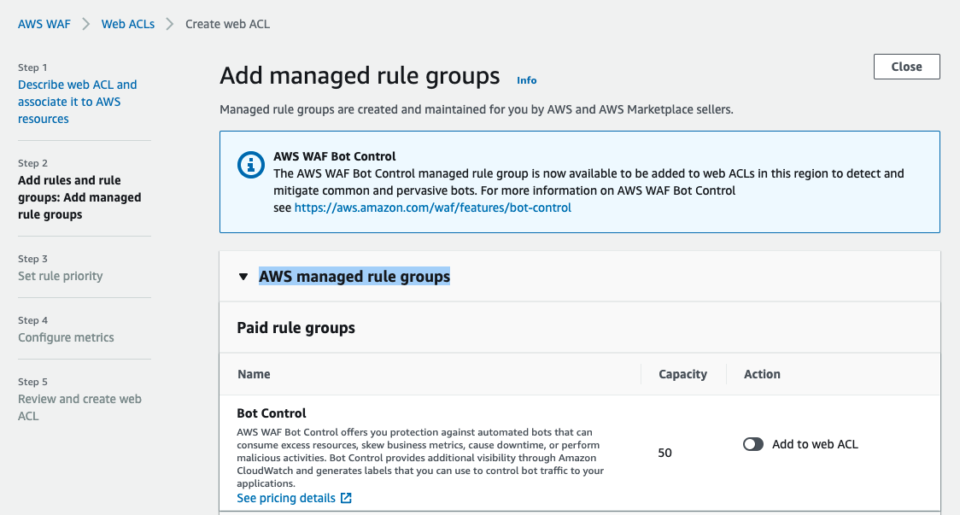
Task: Select Step 4 Configure metrics
Action: click(x=66, y=337)
